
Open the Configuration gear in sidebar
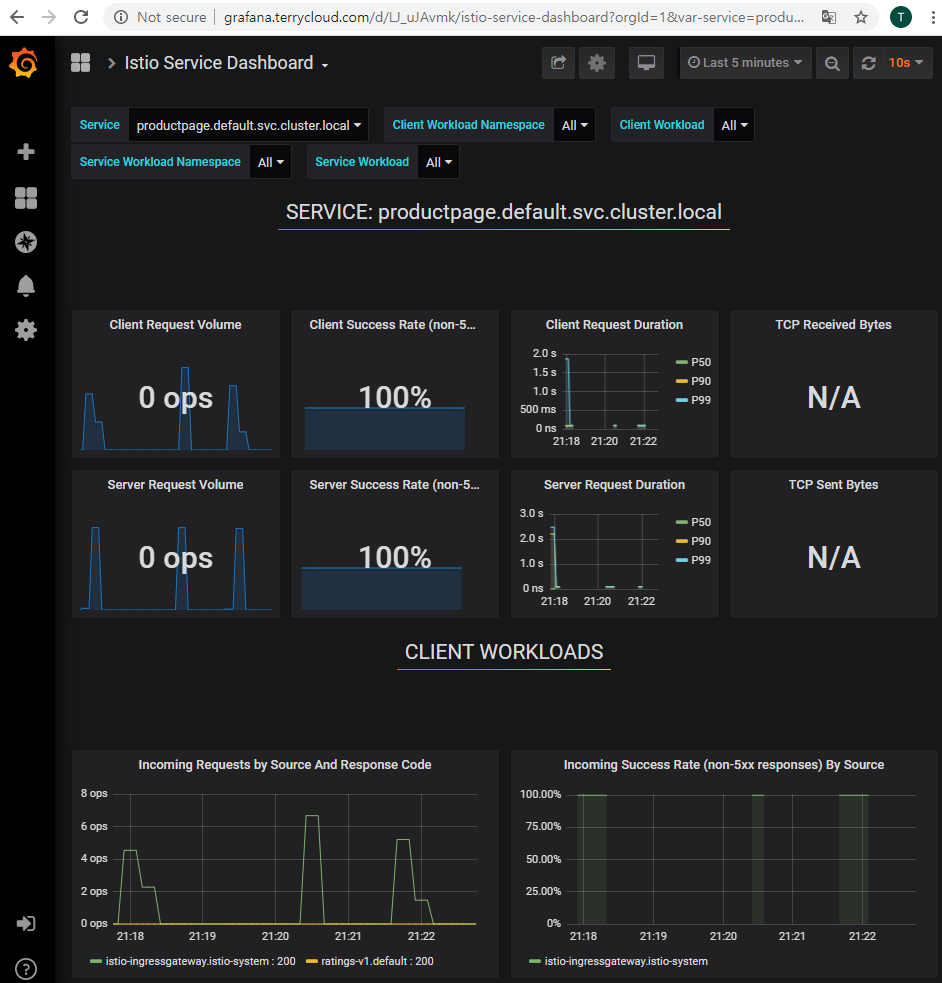(26, 330)
